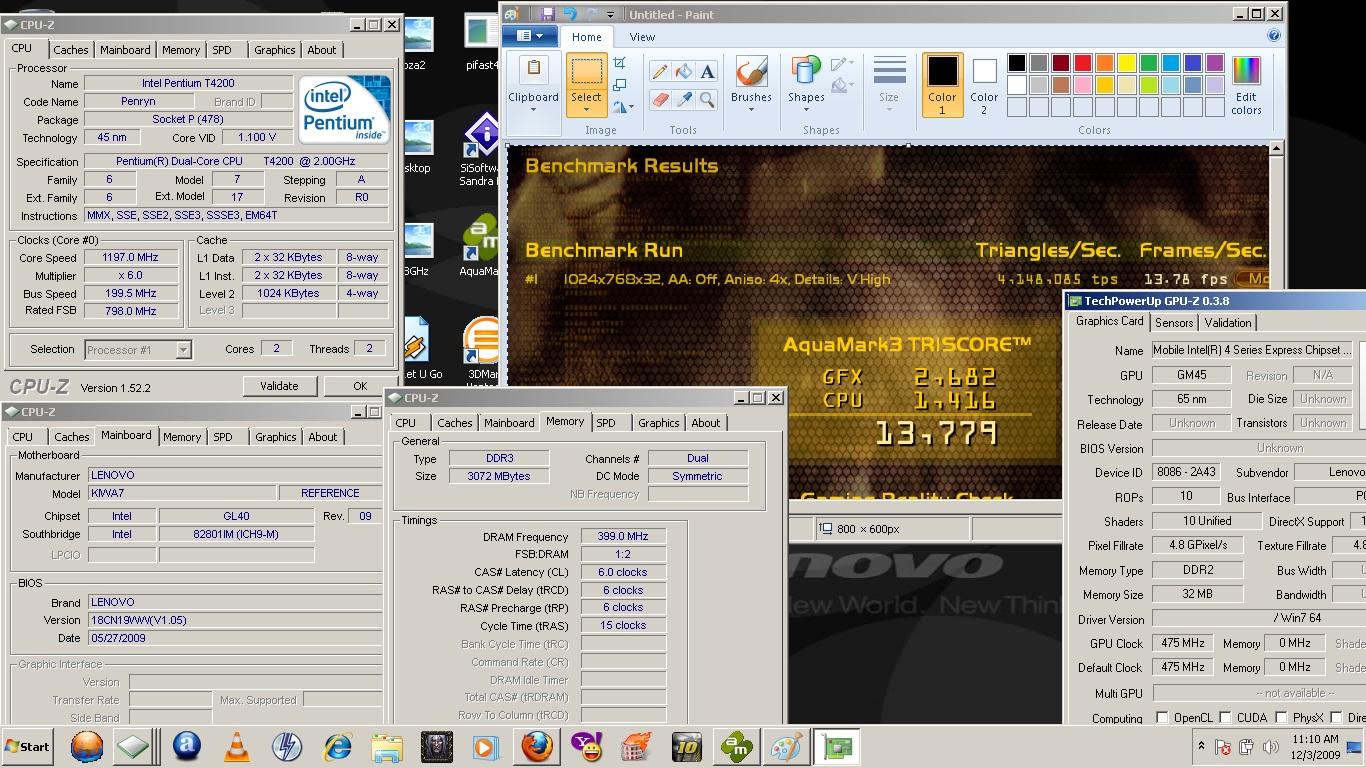The height and width of the screenshot is (768, 1366).
Task: Expand the Clipboard dropdown arrow
Action: [x=533, y=110]
